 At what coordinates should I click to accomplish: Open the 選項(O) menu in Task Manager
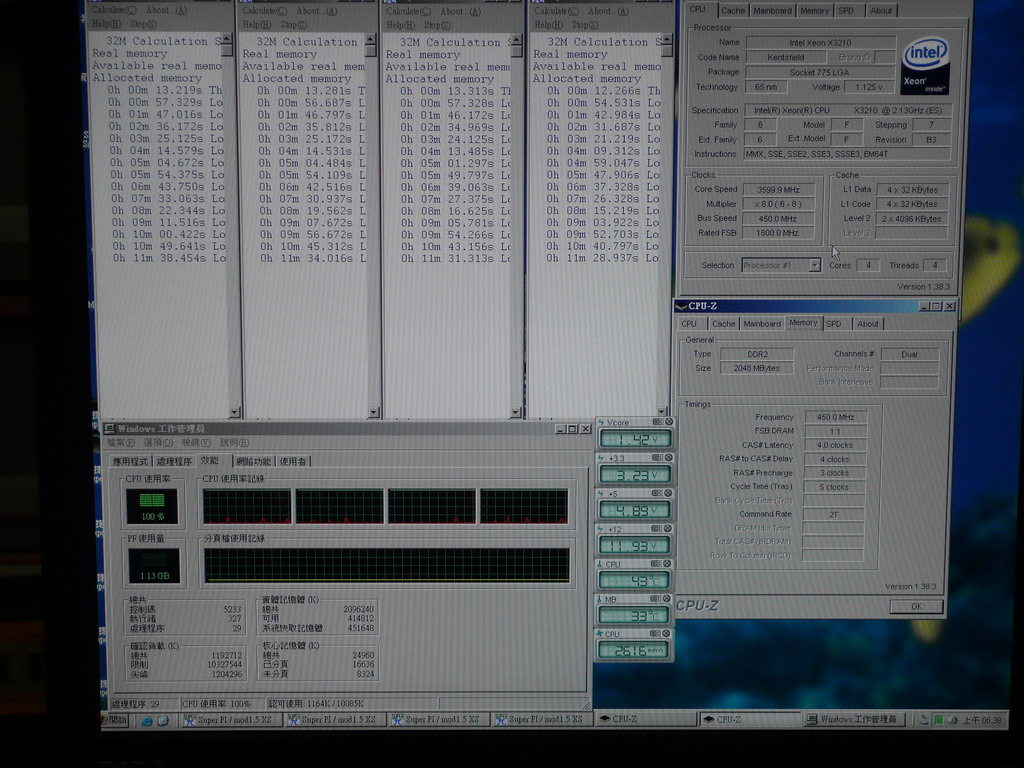(x=159, y=443)
